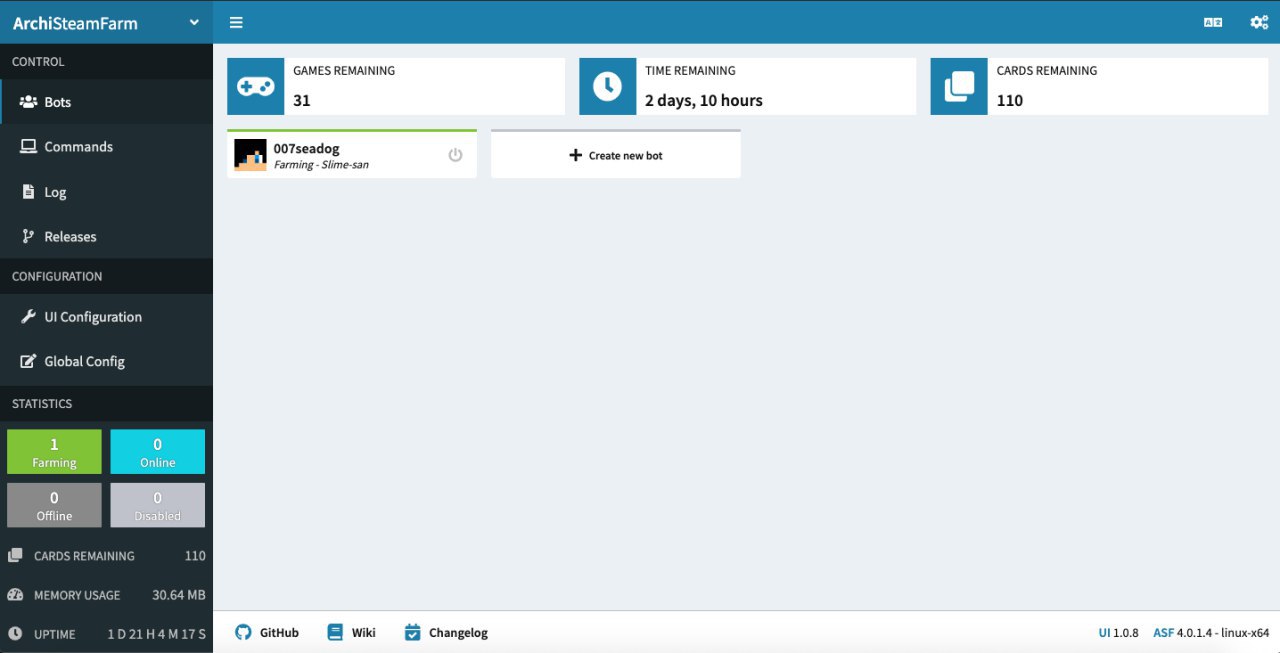Click the Global Config edit icon

tap(28, 361)
